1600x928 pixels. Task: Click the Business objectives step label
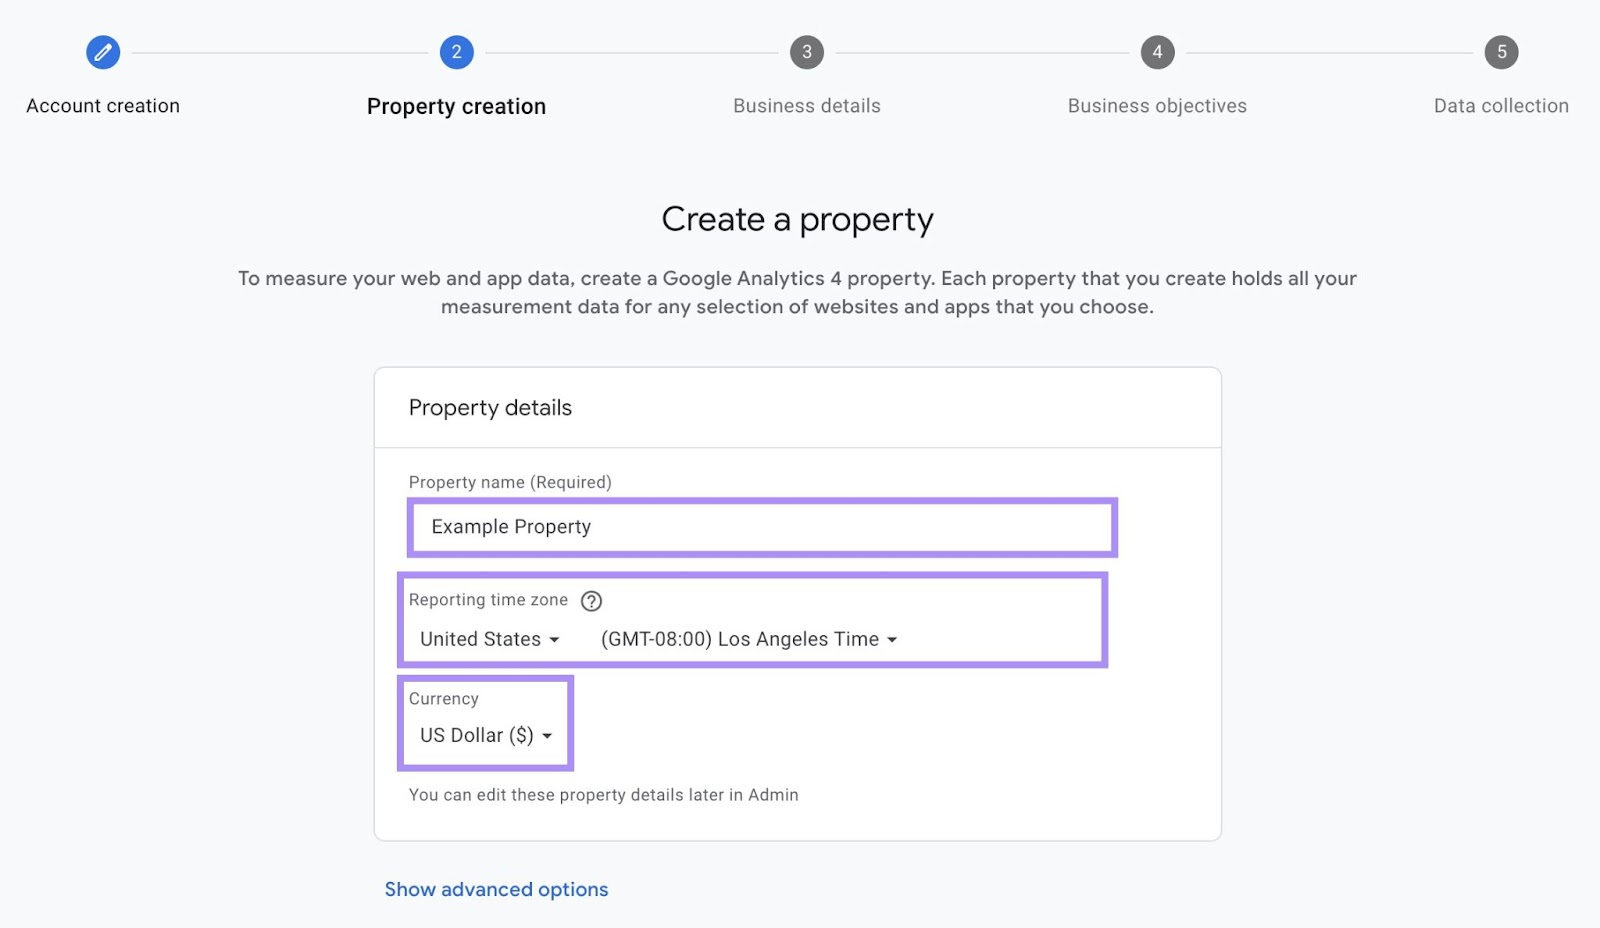(1157, 105)
